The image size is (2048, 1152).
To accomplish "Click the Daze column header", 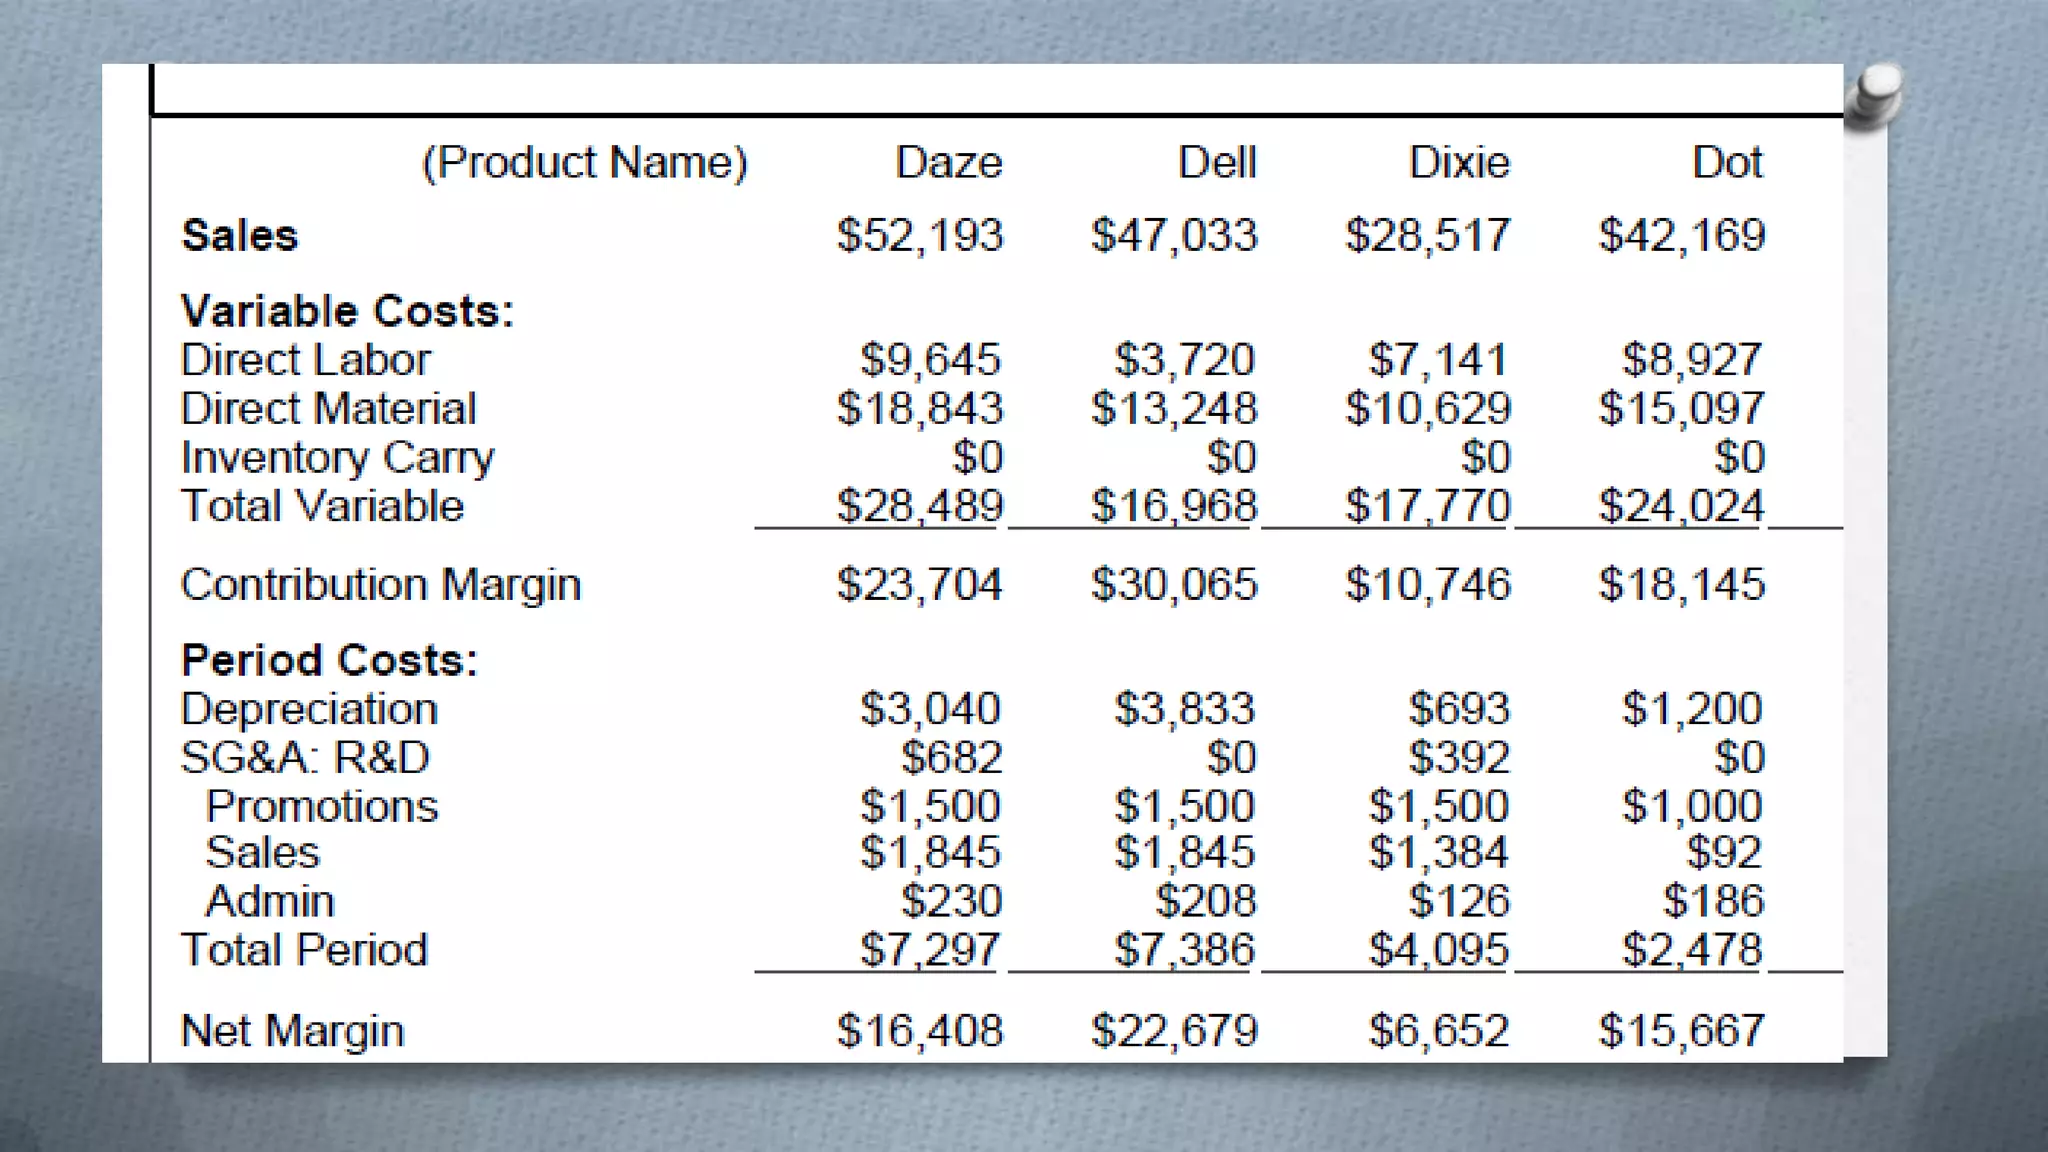I will (x=948, y=162).
